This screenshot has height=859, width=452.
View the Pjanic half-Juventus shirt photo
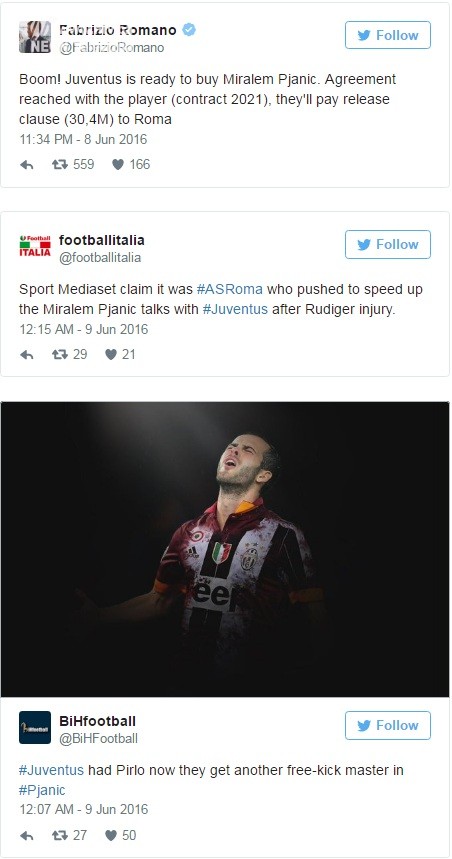[x=225, y=549]
